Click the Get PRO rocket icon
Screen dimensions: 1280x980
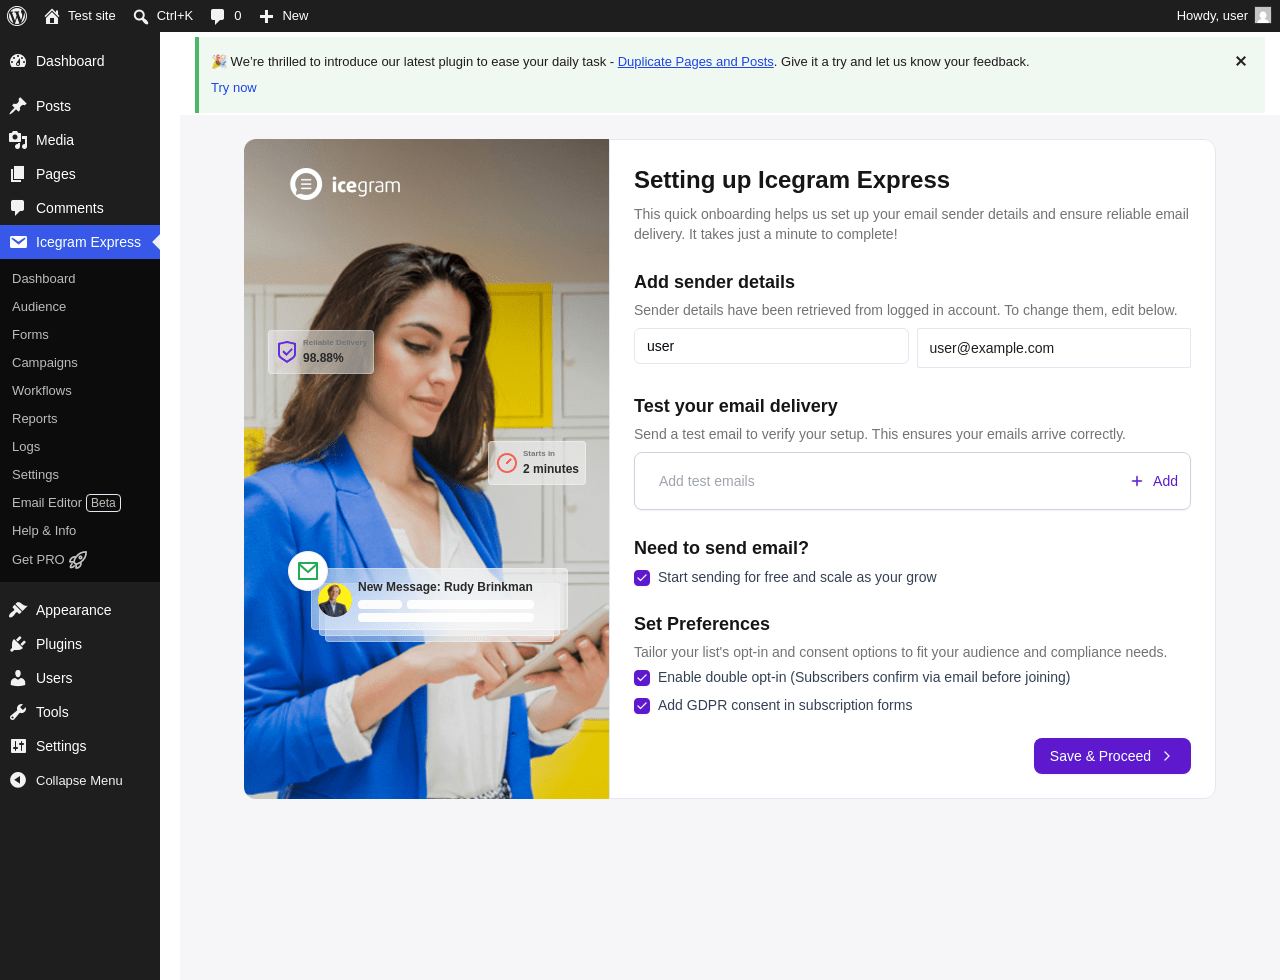[x=78, y=560]
